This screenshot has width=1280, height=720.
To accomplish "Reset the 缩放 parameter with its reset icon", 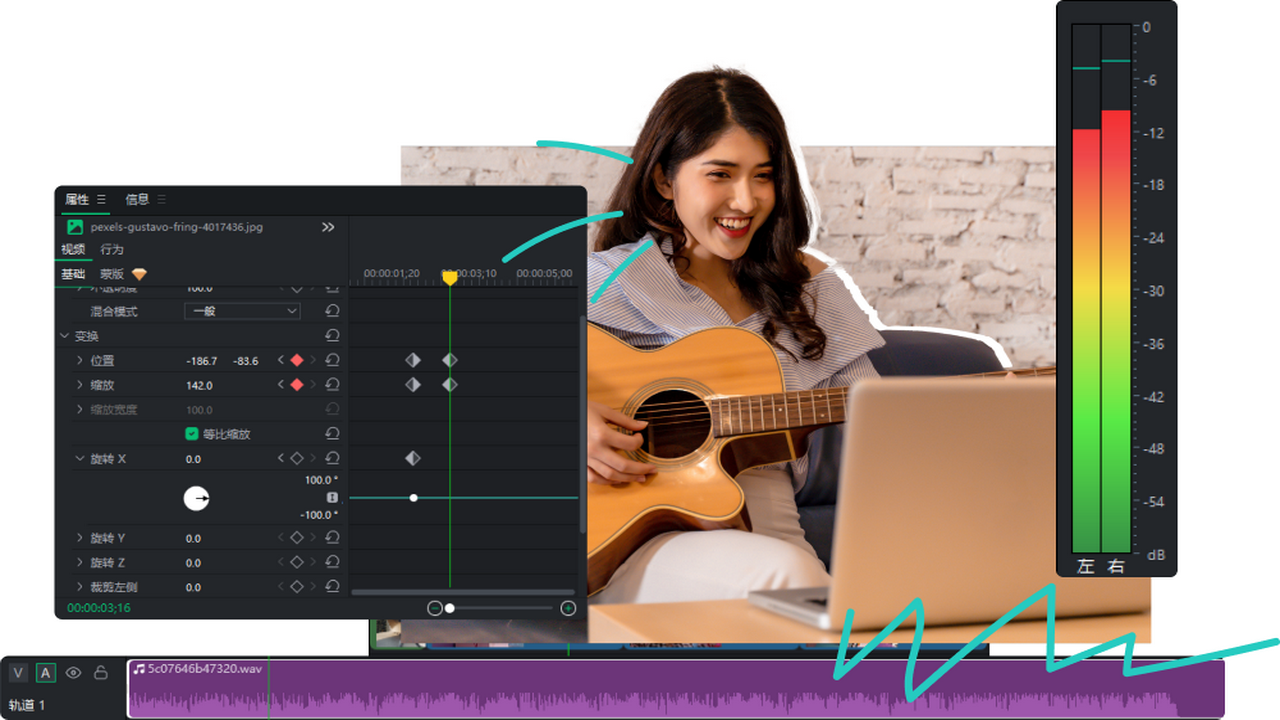I will (x=334, y=385).
